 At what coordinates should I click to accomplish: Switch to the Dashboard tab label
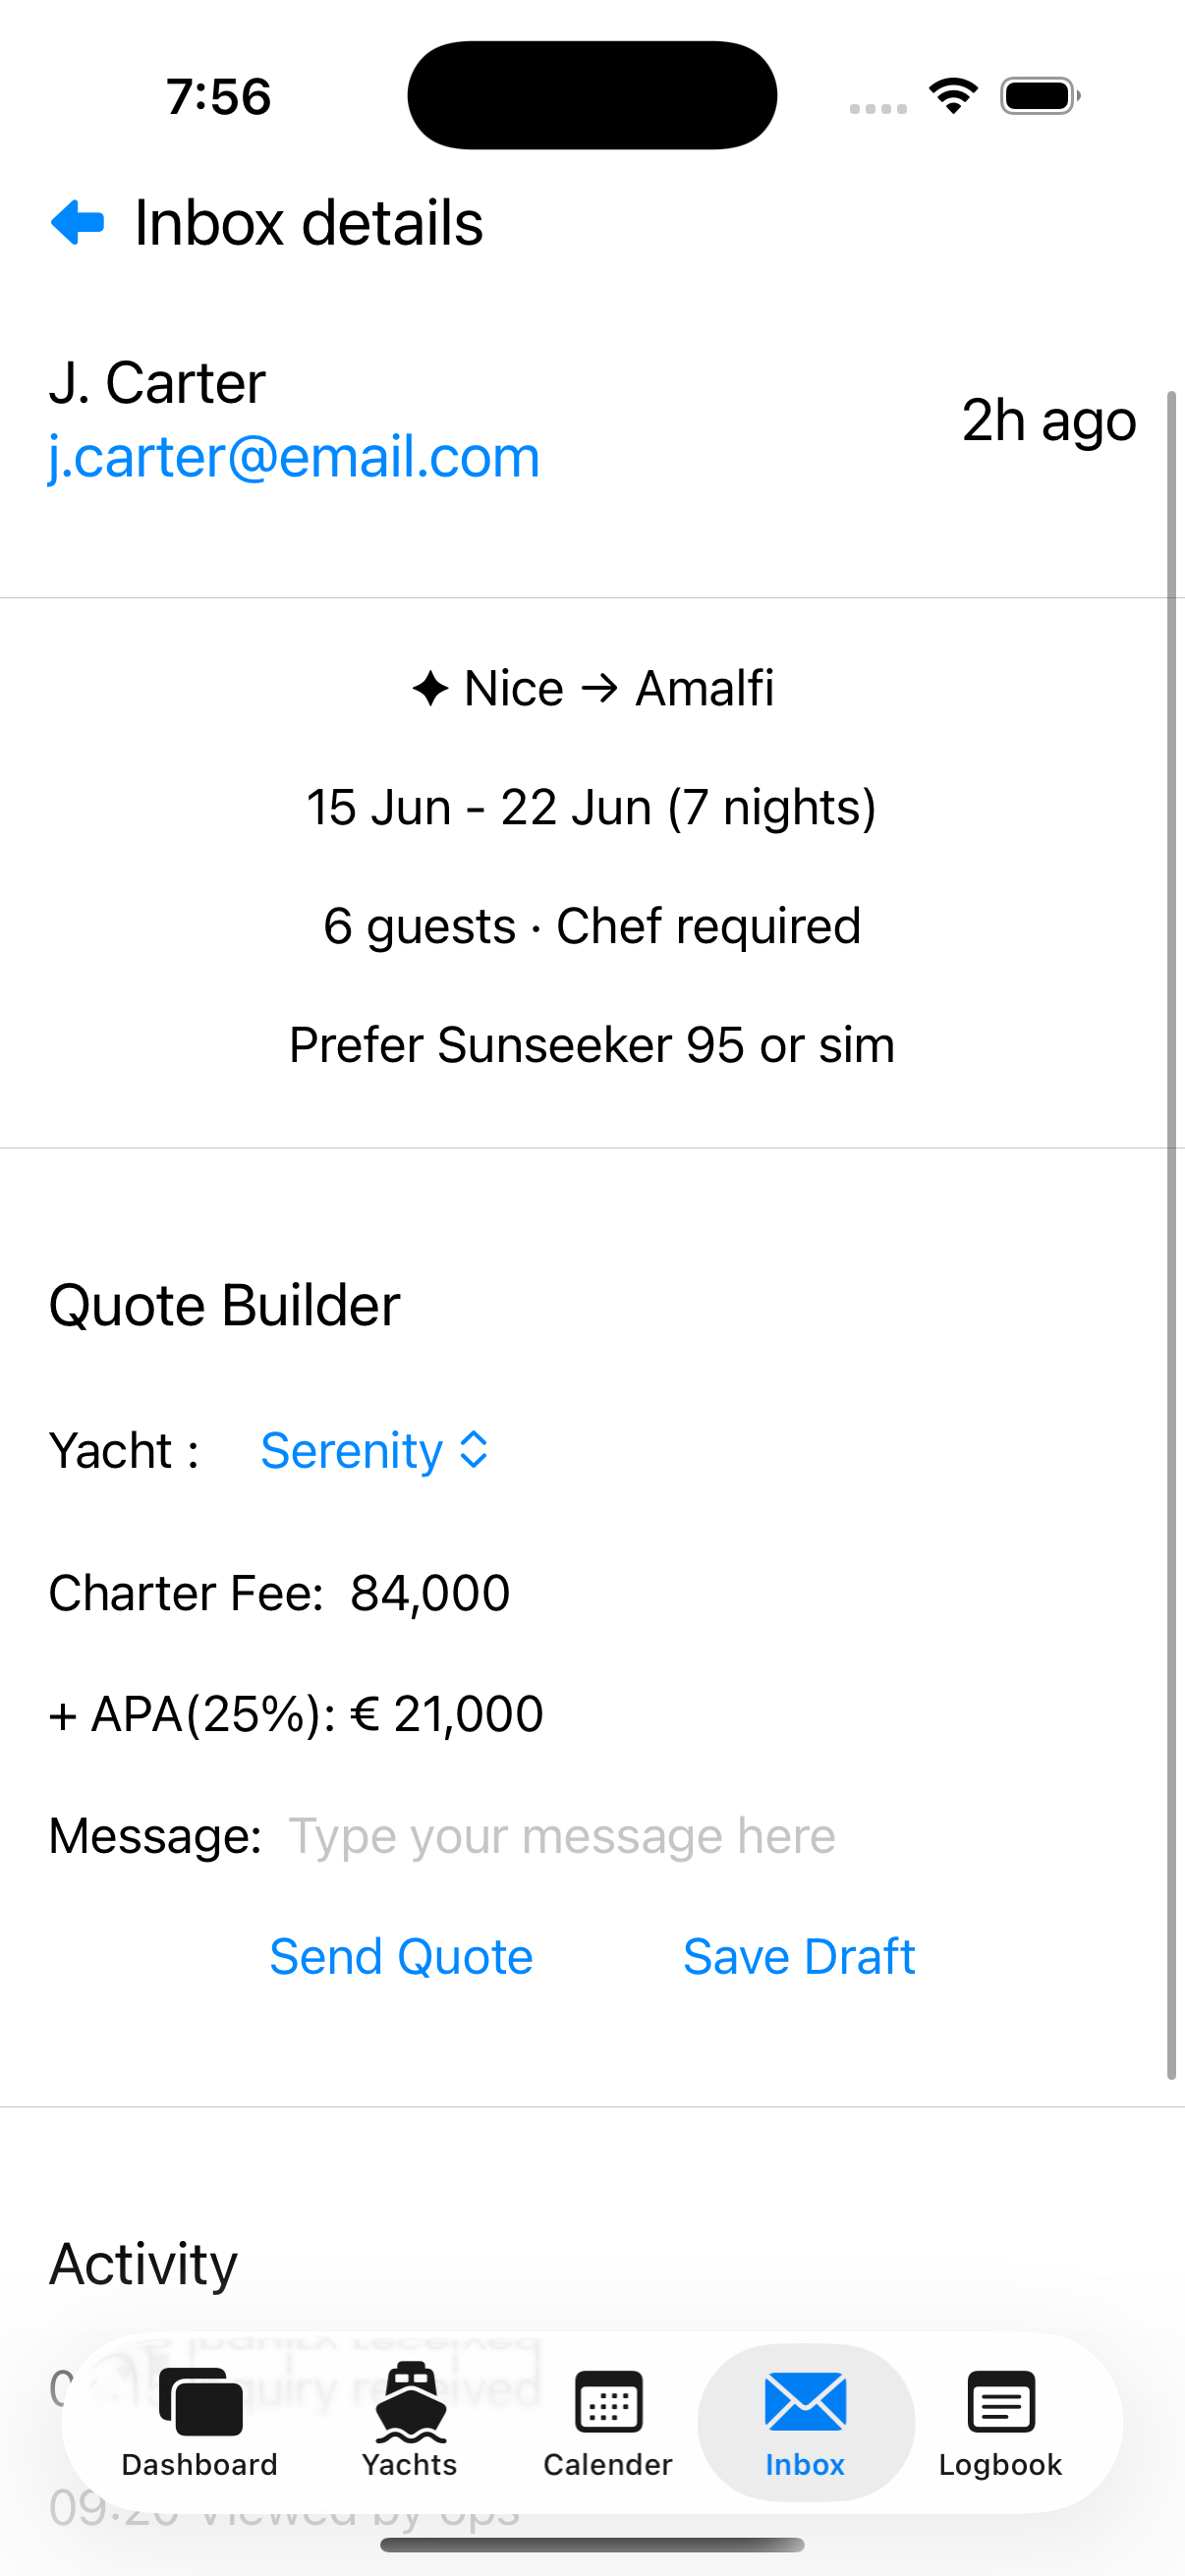click(200, 2465)
